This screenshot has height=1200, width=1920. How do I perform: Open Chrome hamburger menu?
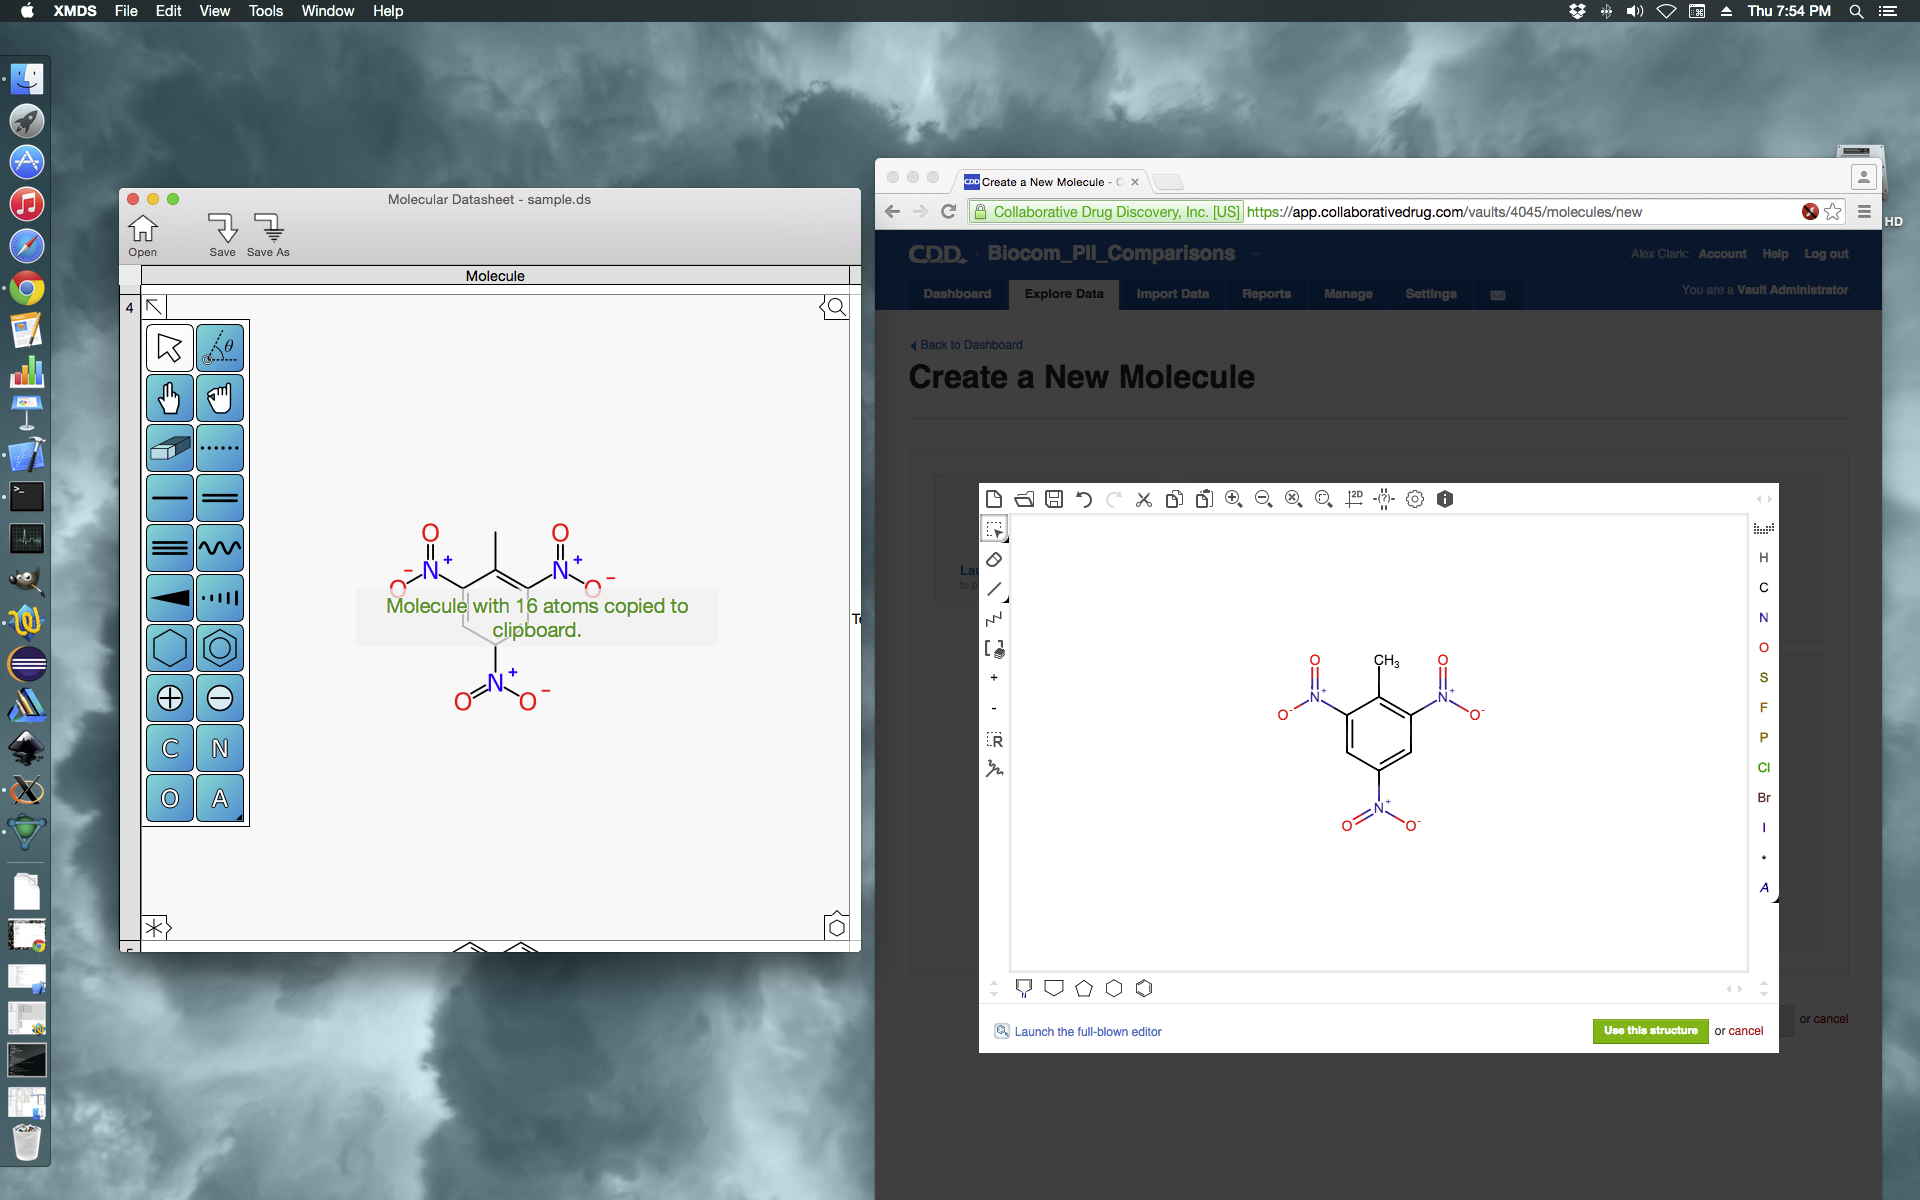tap(1864, 212)
